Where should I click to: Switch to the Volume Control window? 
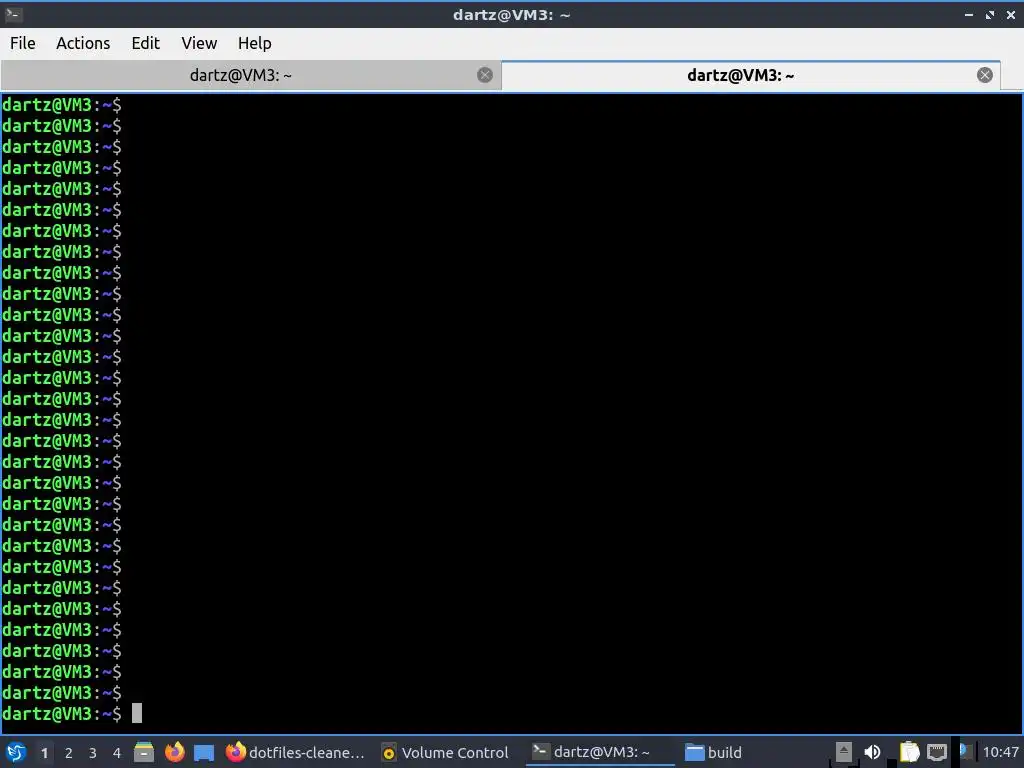point(445,752)
